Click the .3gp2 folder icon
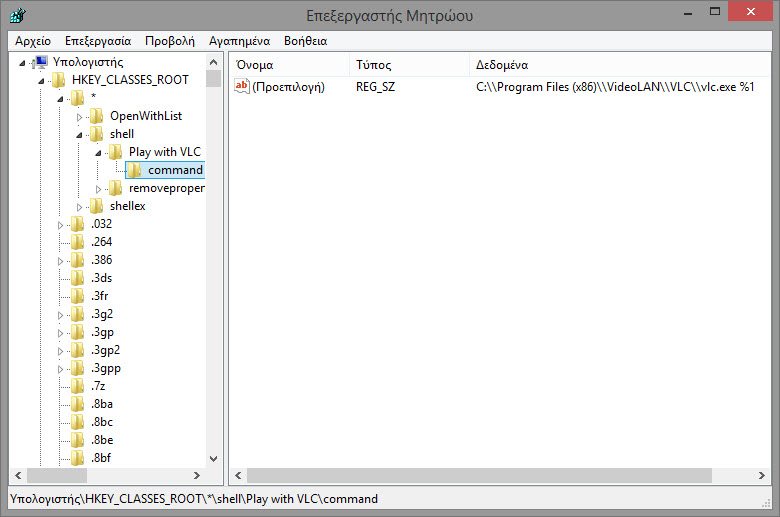The width and height of the screenshot is (780, 517). (x=78, y=350)
